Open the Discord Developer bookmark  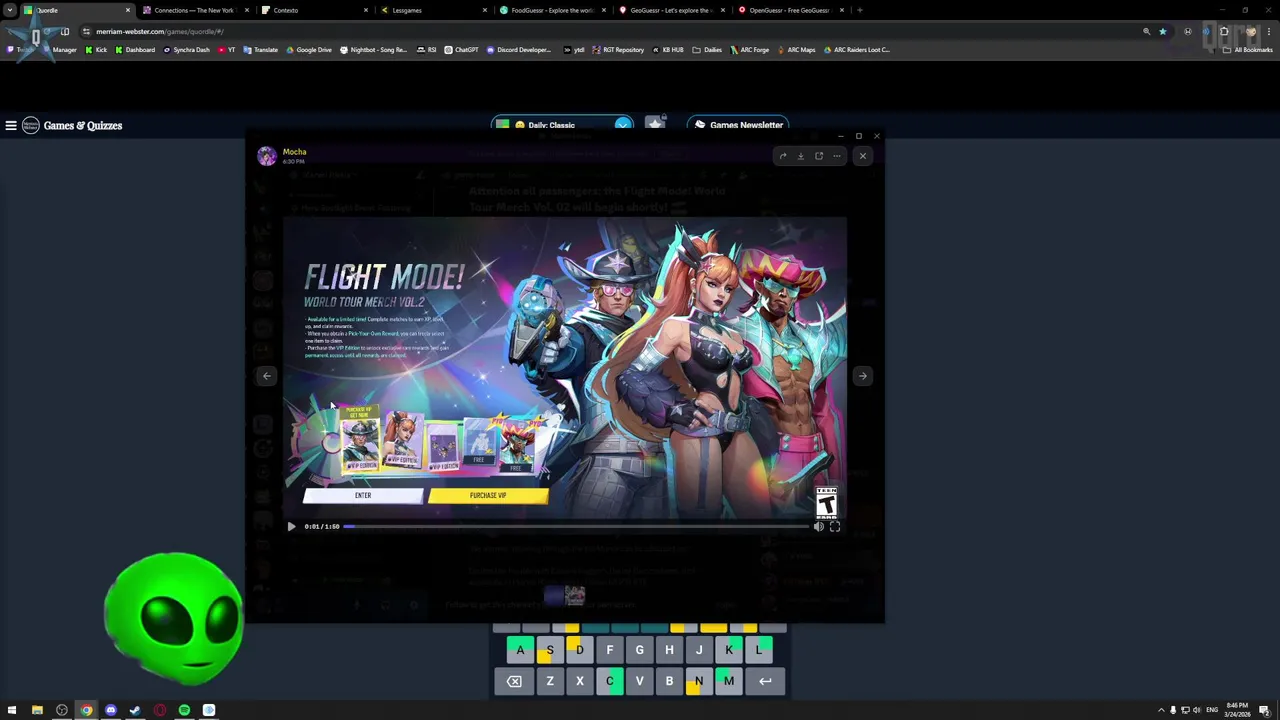click(519, 49)
